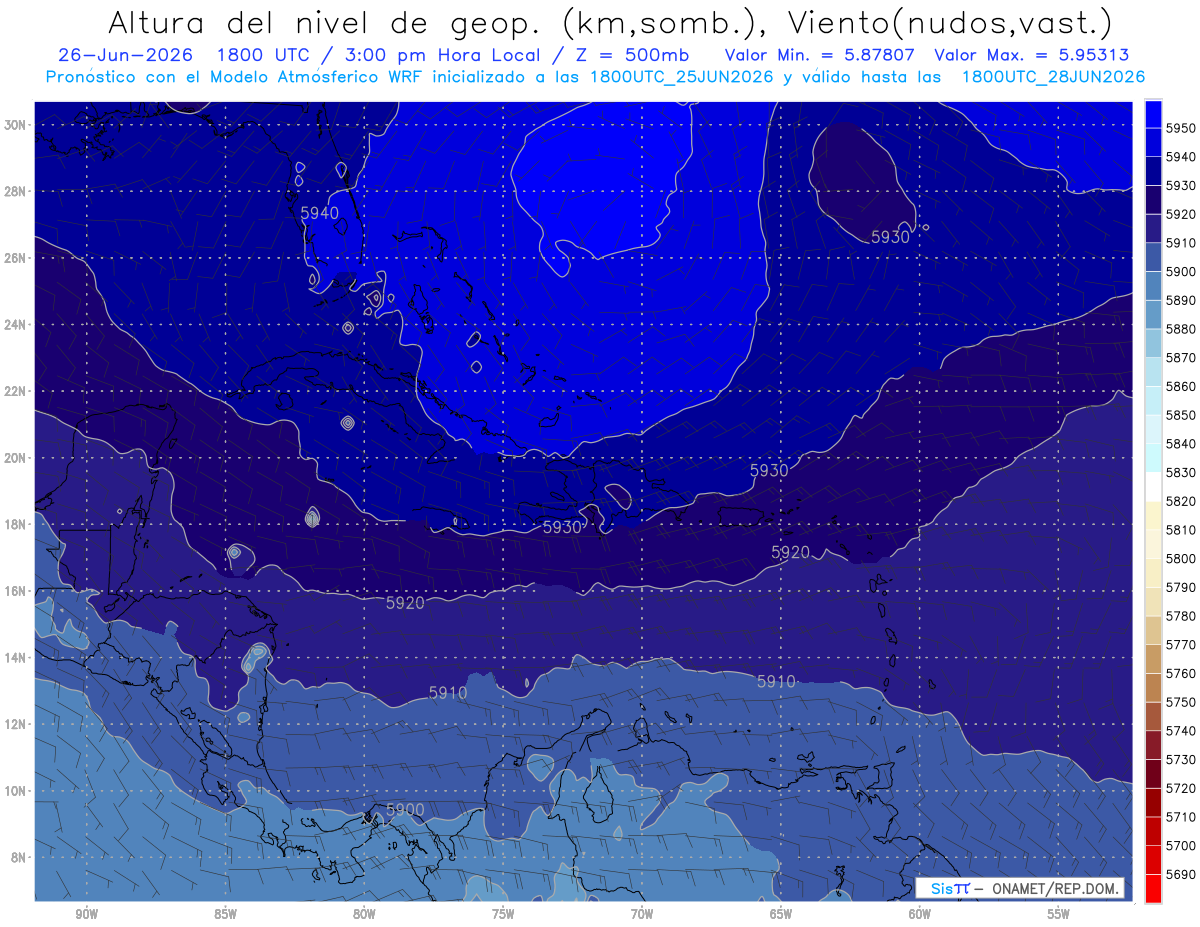Click the '5840' colorbar label

pos(1181,444)
